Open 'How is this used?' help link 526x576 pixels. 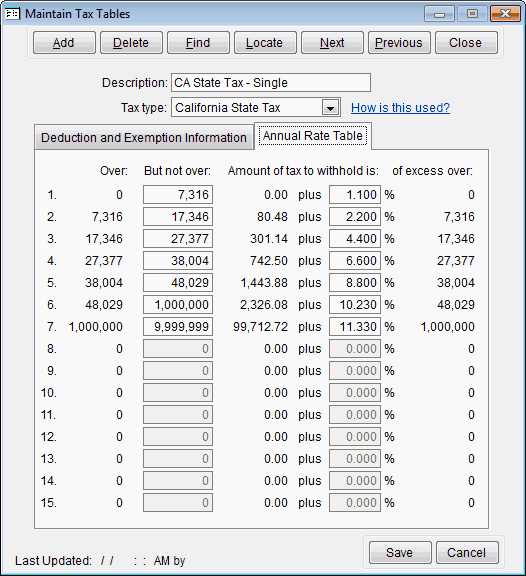(400, 108)
